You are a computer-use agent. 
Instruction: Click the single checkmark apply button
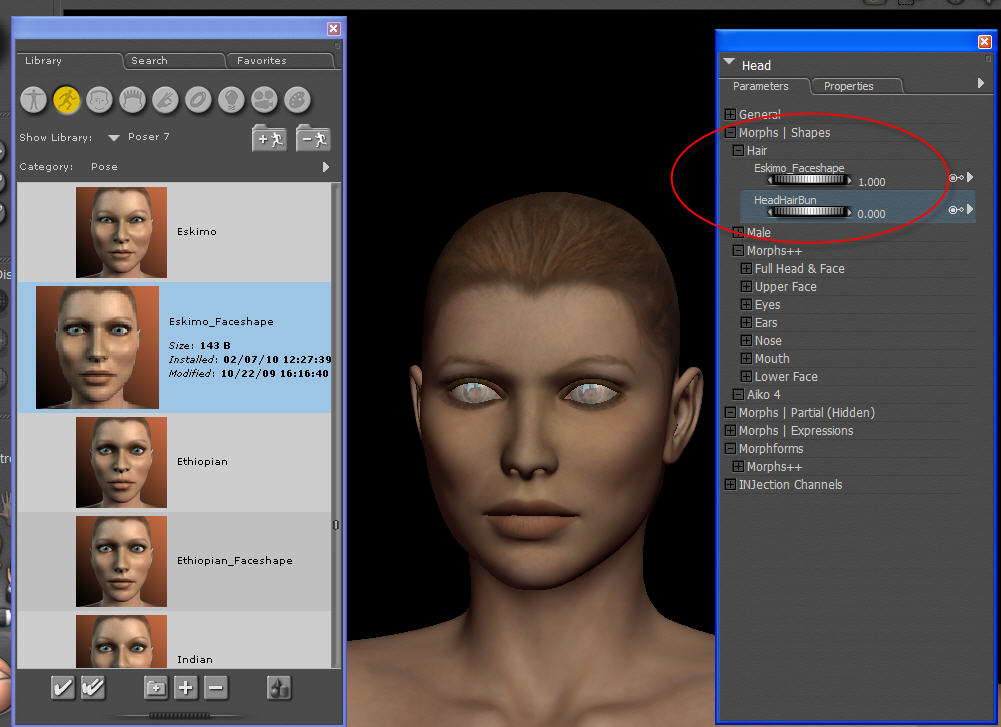[x=63, y=687]
